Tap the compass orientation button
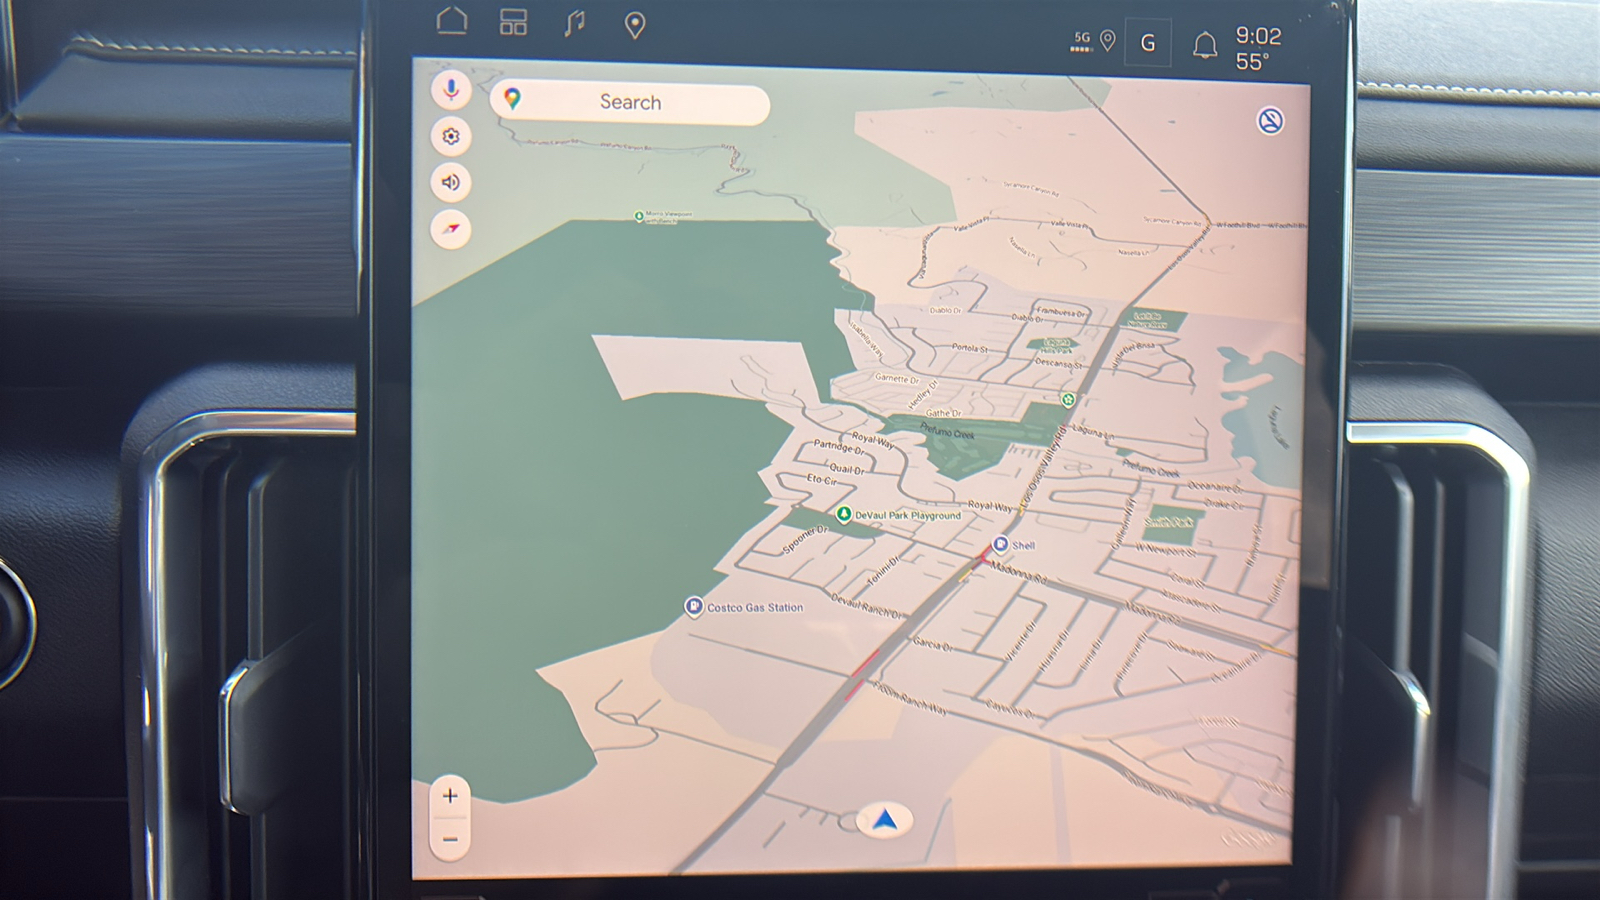 (x=451, y=229)
